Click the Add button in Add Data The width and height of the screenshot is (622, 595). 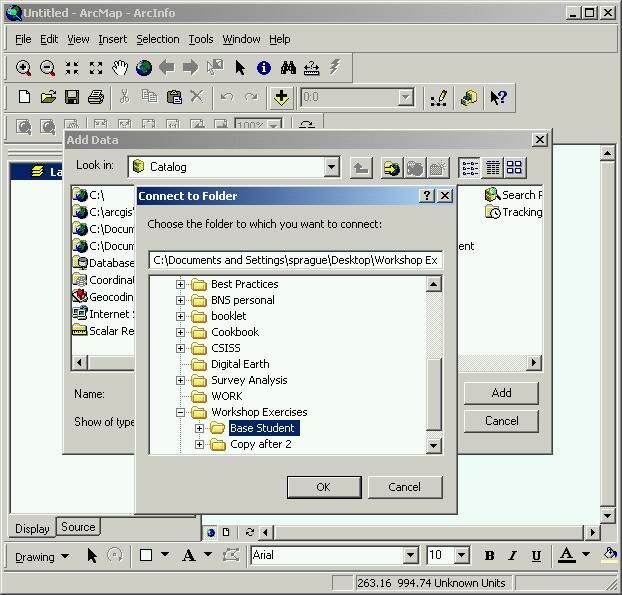501,393
